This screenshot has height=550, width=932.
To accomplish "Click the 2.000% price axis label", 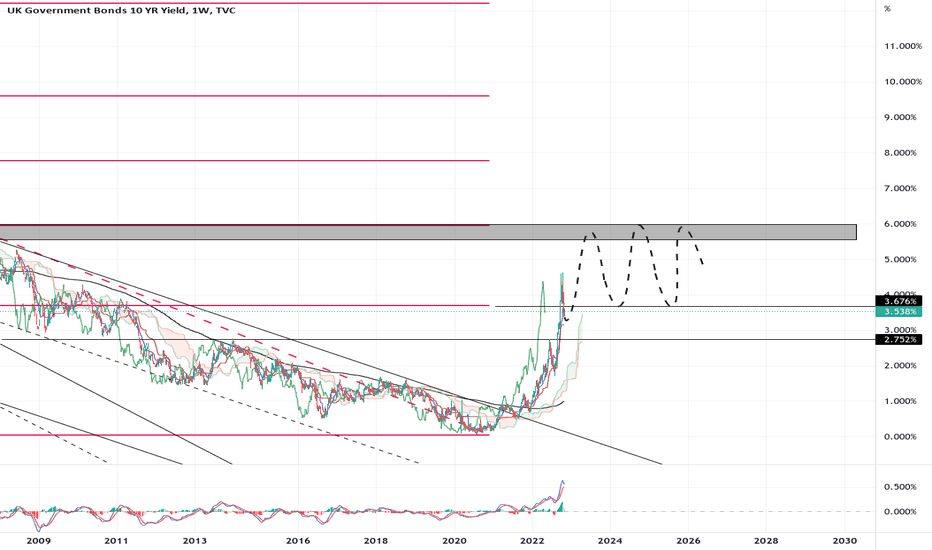I will click(x=902, y=366).
